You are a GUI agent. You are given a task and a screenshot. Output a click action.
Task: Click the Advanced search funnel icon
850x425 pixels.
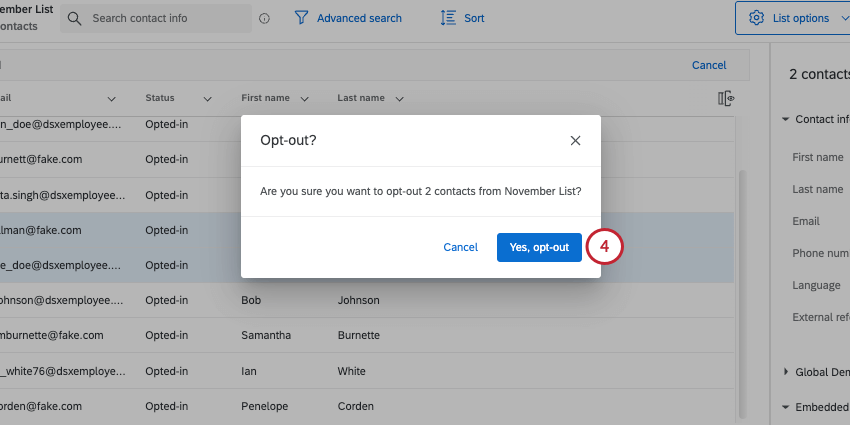click(x=301, y=18)
